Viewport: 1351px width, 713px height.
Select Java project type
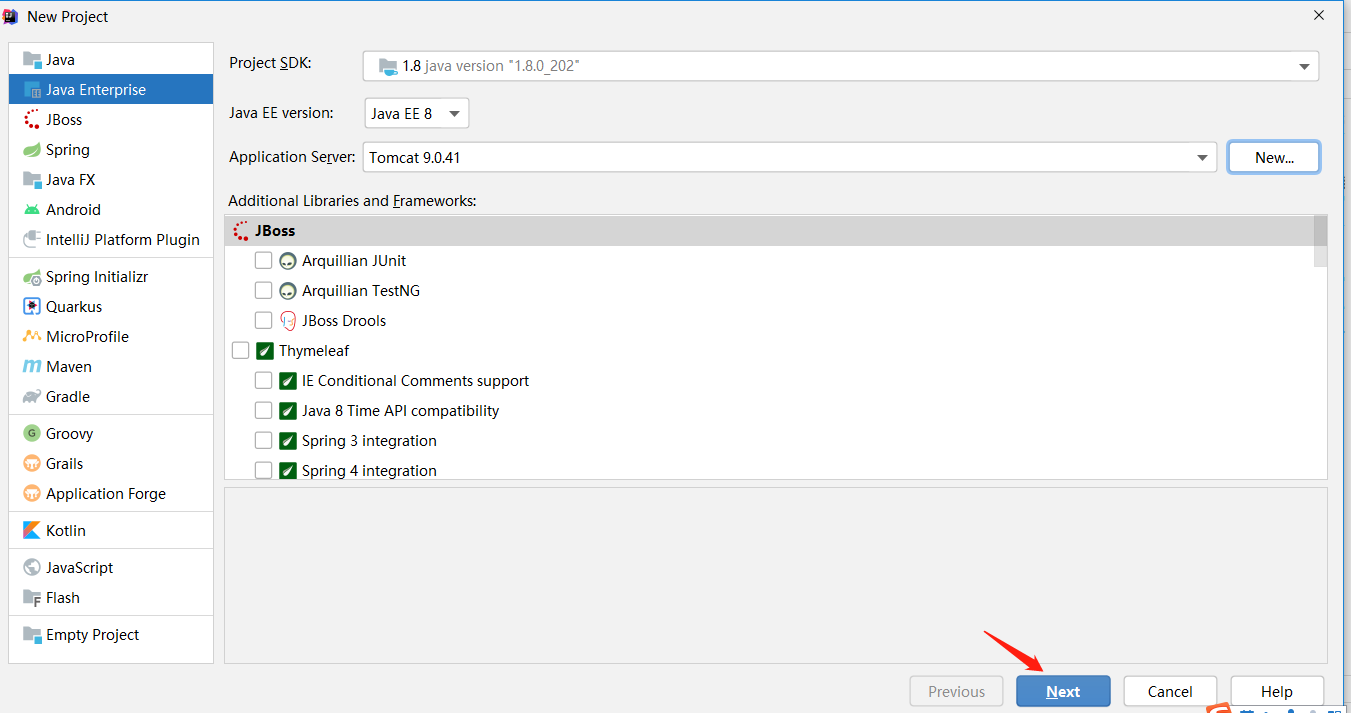(x=111, y=60)
